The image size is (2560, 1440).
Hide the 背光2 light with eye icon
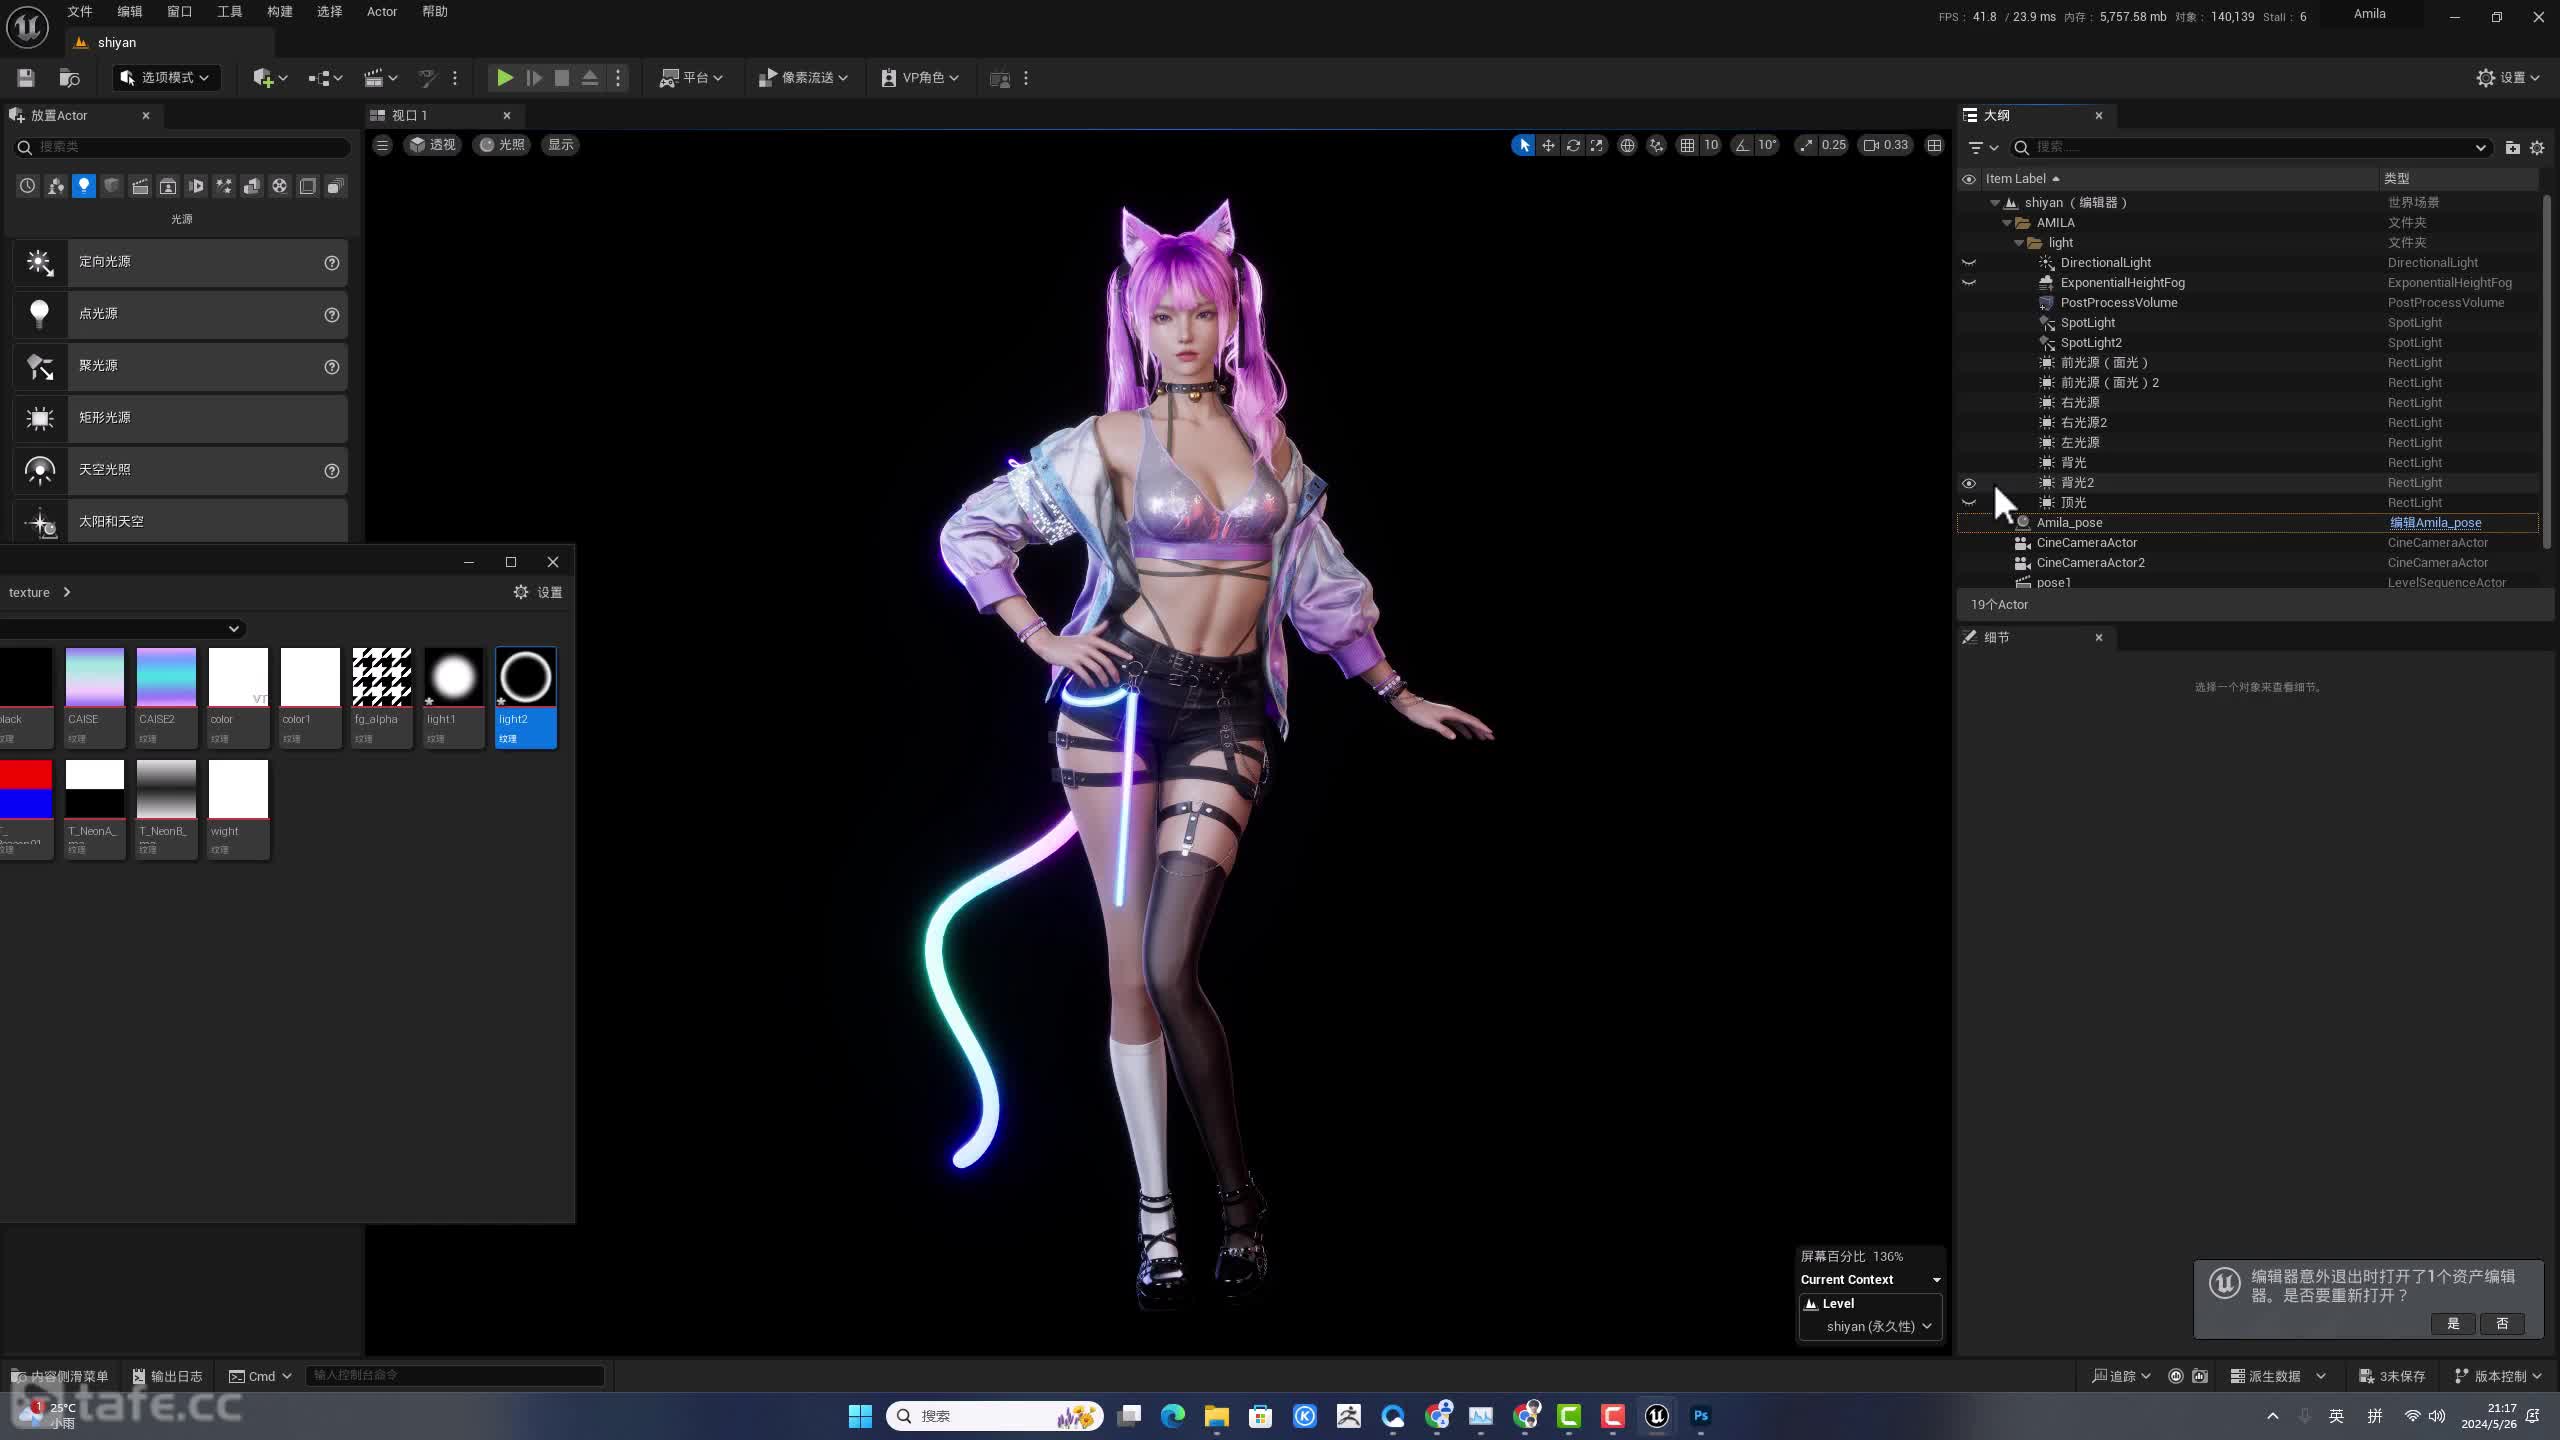pyautogui.click(x=1969, y=483)
